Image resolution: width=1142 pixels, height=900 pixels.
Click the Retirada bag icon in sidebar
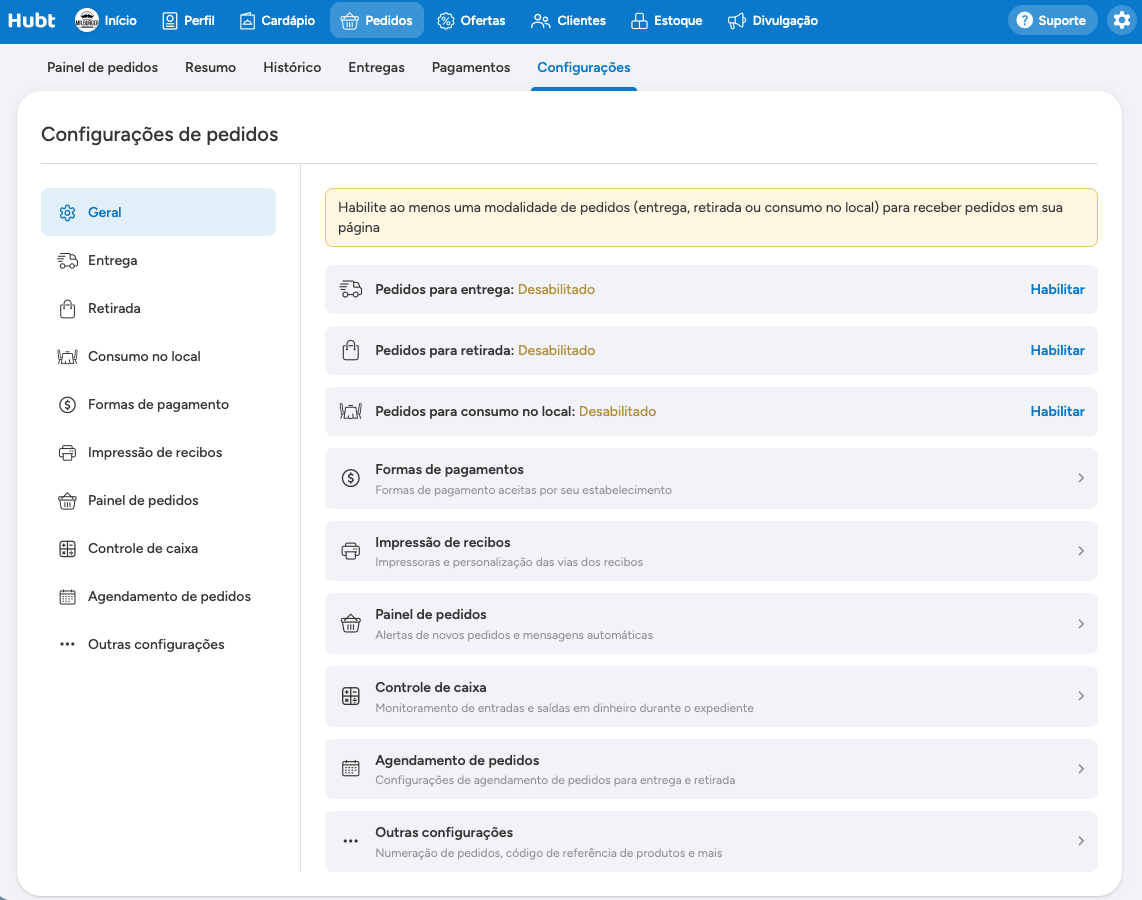(68, 309)
